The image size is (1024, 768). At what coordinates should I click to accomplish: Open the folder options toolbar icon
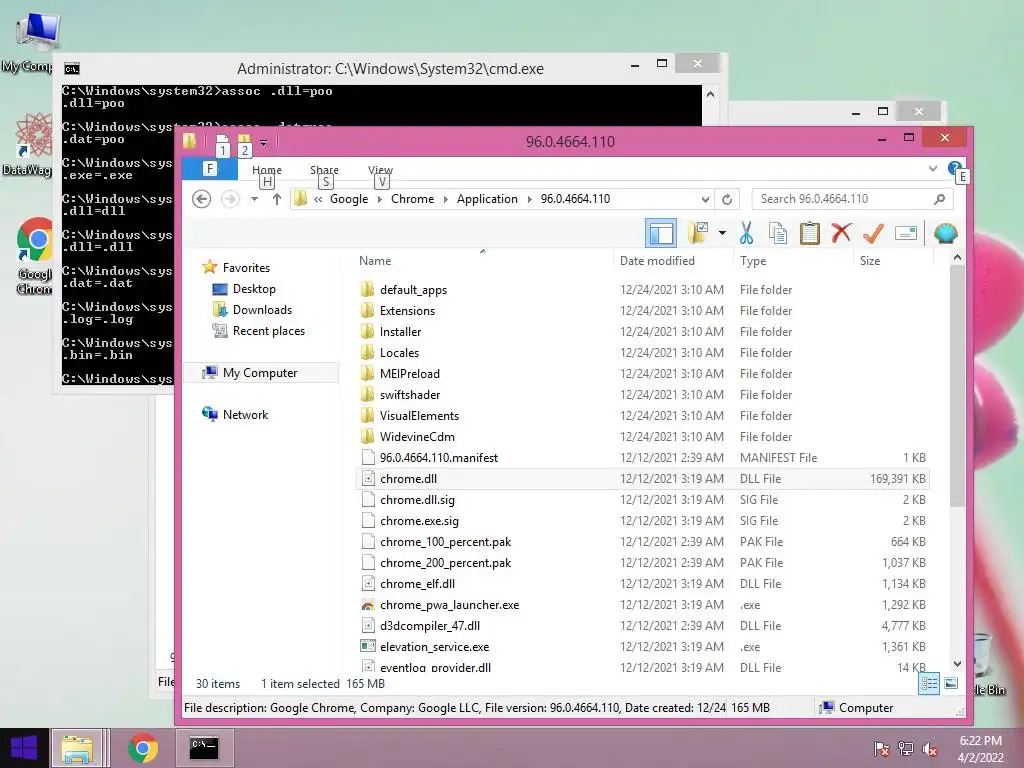coord(697,232)
